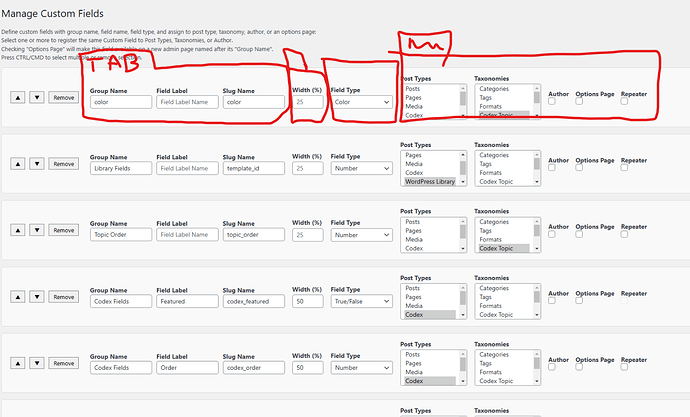Move the template_id row down
Image resolution: width=690 pixels, height=417 pixels.
tap(37, 164)
